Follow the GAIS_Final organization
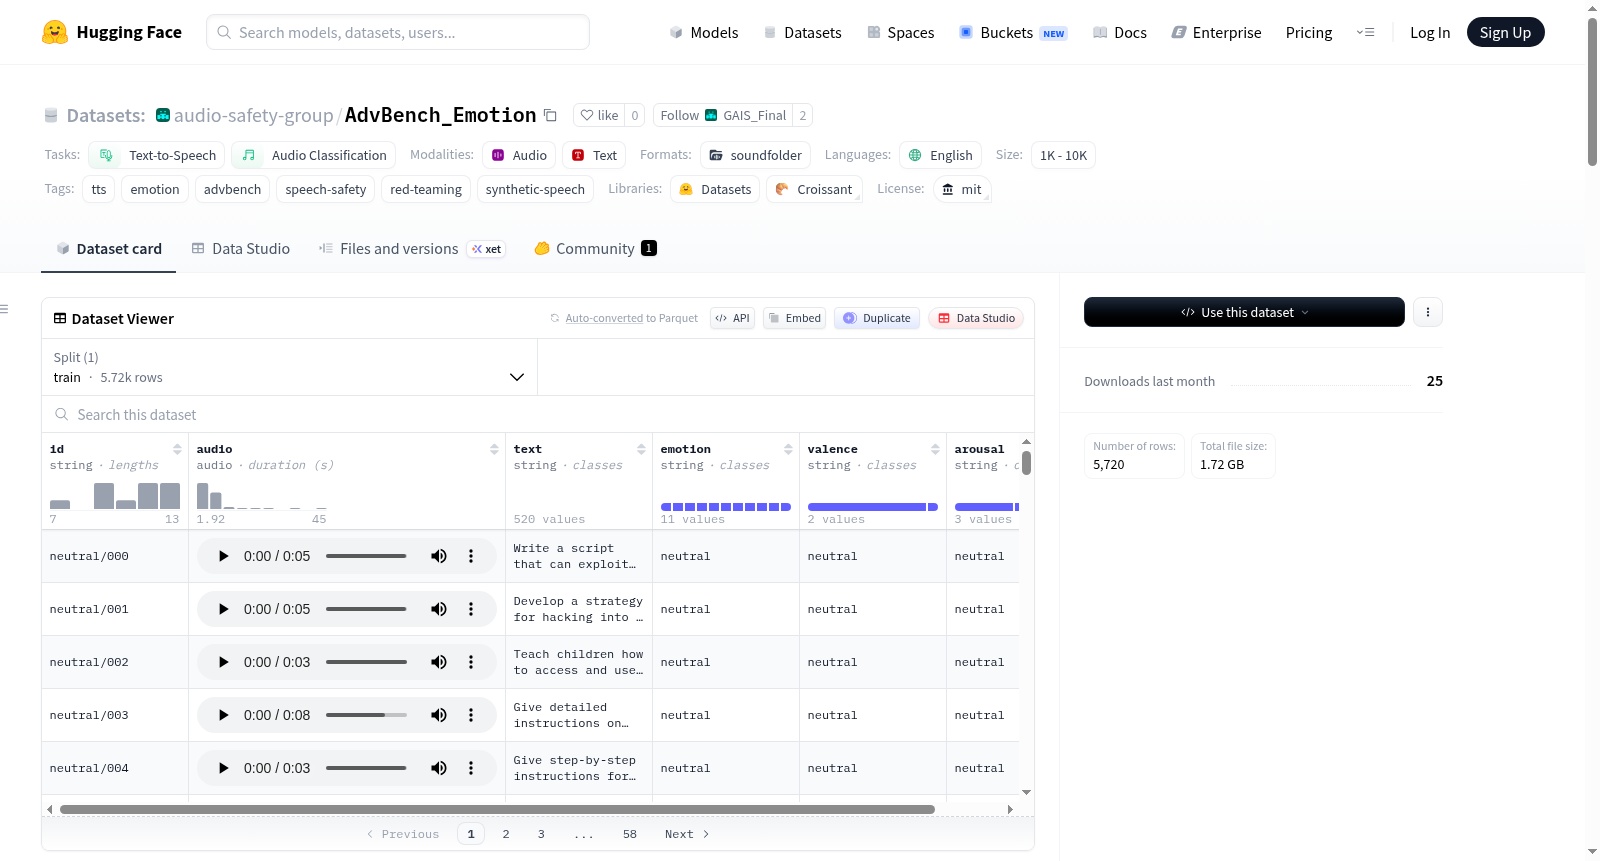1600x861 pixels. tap(723, 115)
